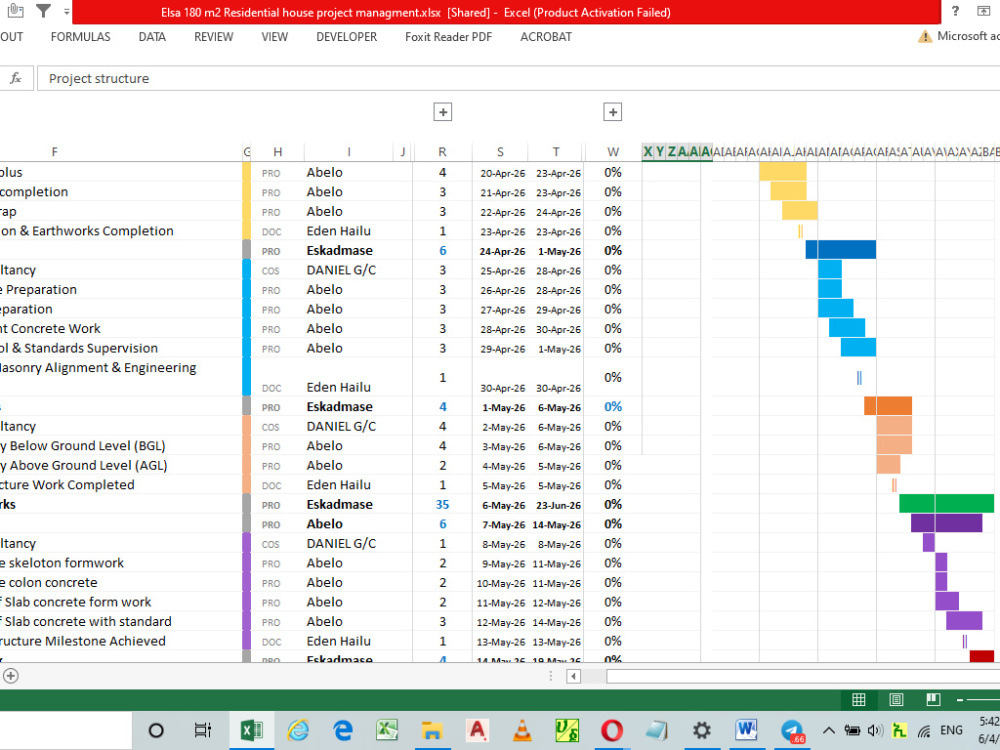Viewport: 1000px width, 750px height.
Task: Open Cortana circle on taskbar
Action: [156, 730]
